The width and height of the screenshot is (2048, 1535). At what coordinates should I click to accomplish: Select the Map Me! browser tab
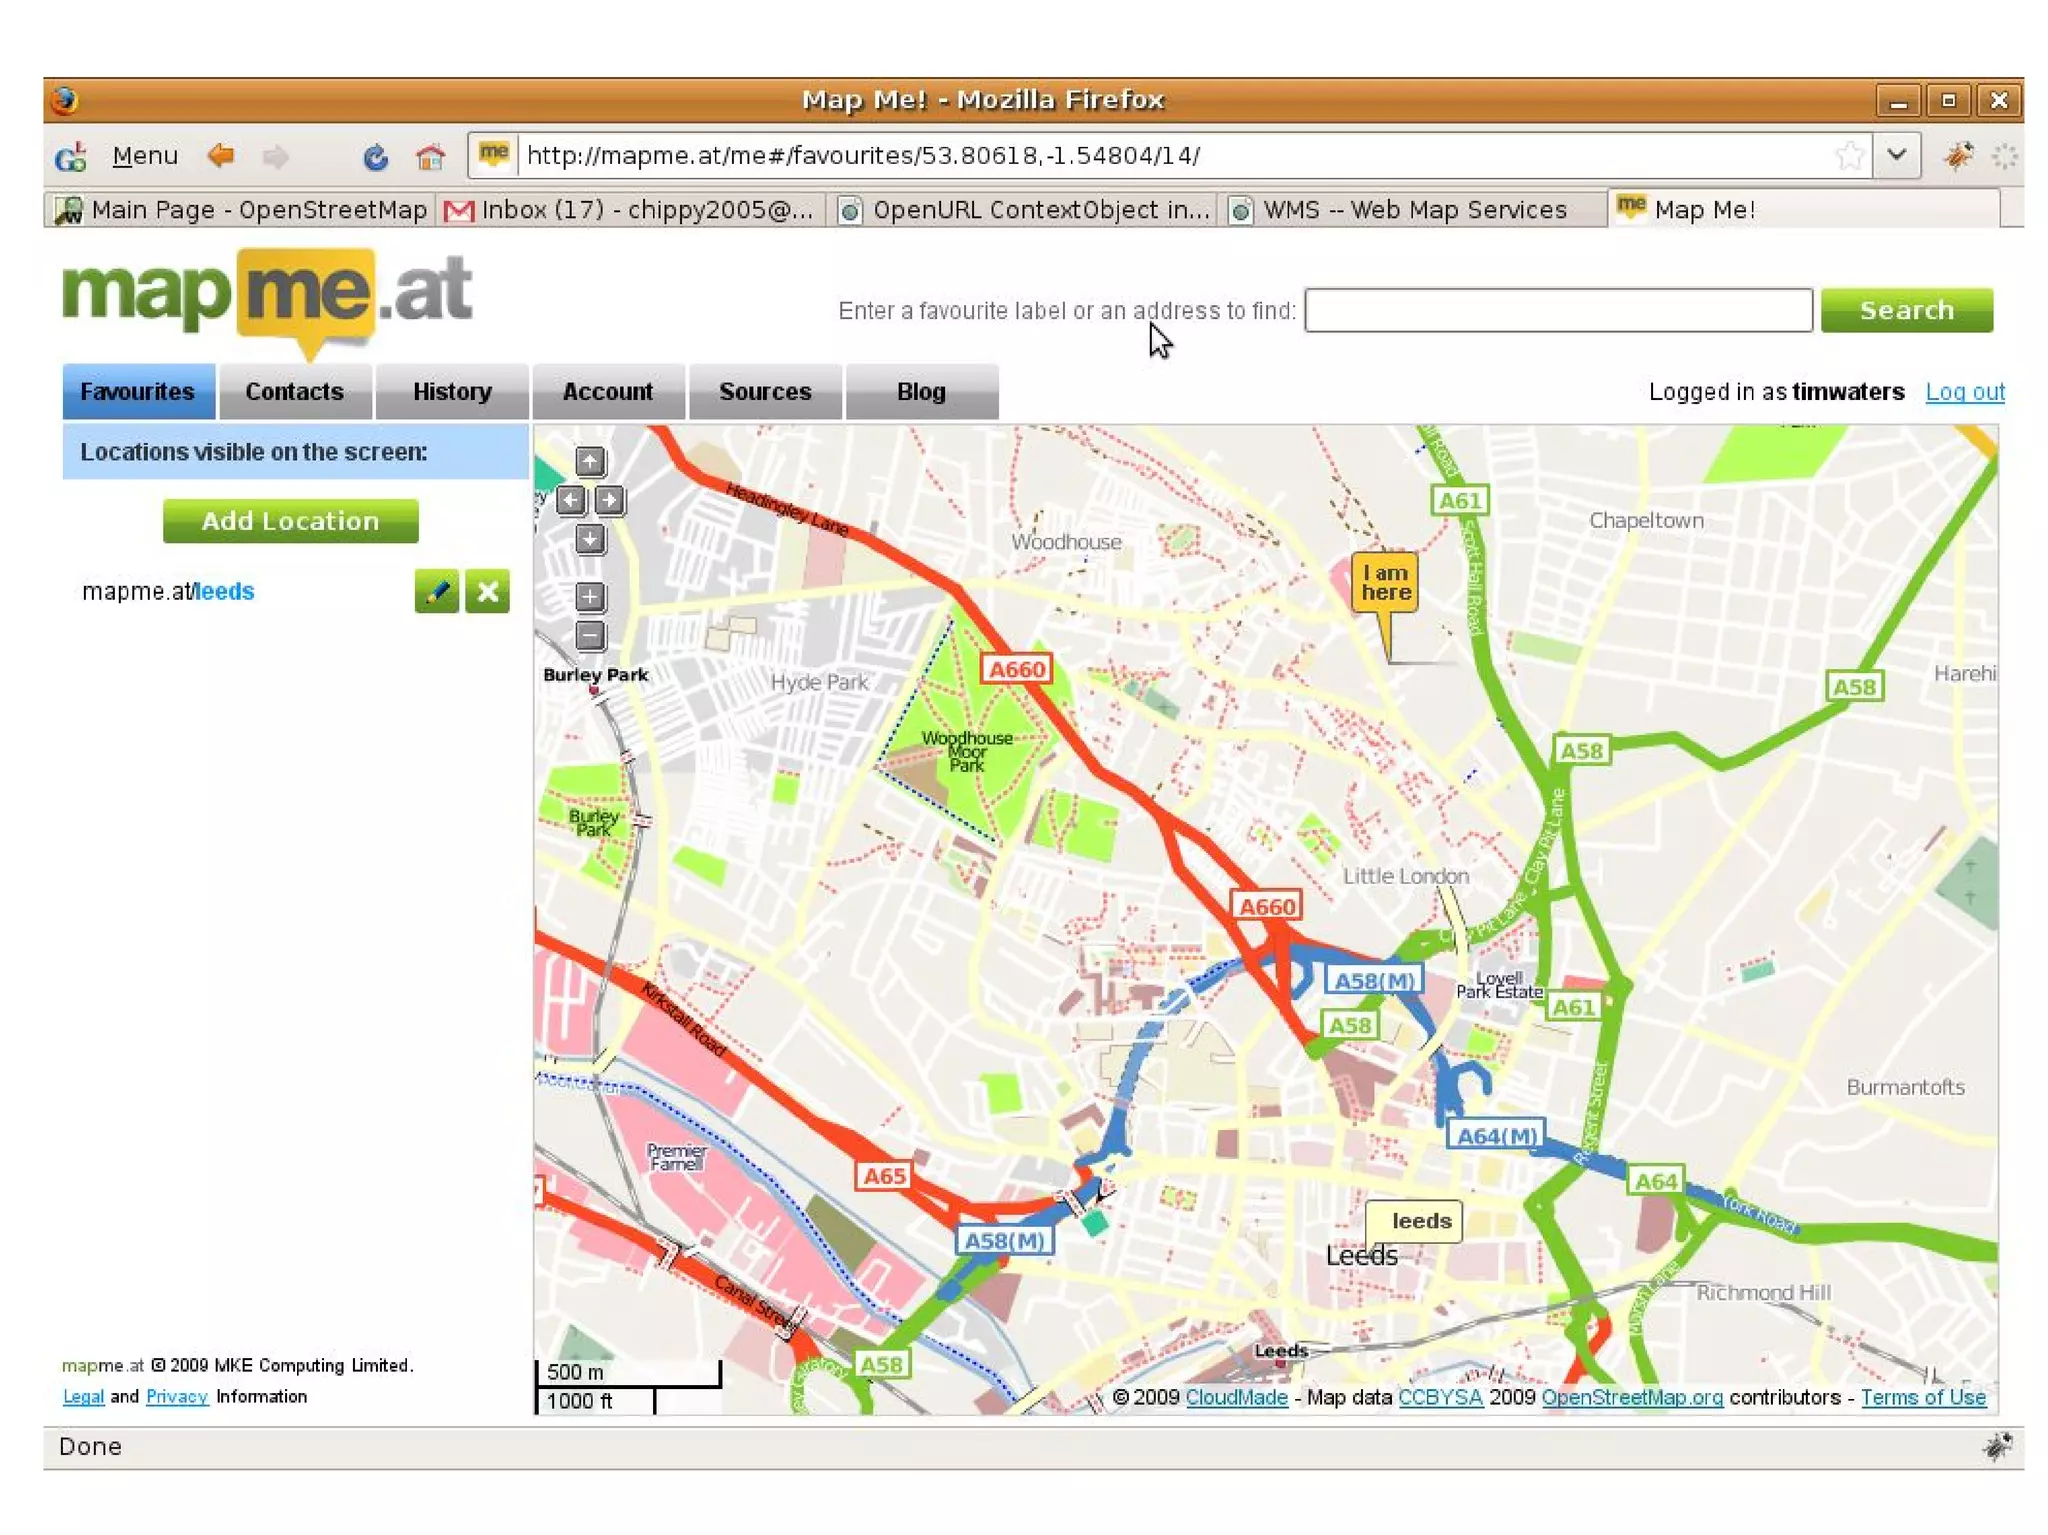1804,210
